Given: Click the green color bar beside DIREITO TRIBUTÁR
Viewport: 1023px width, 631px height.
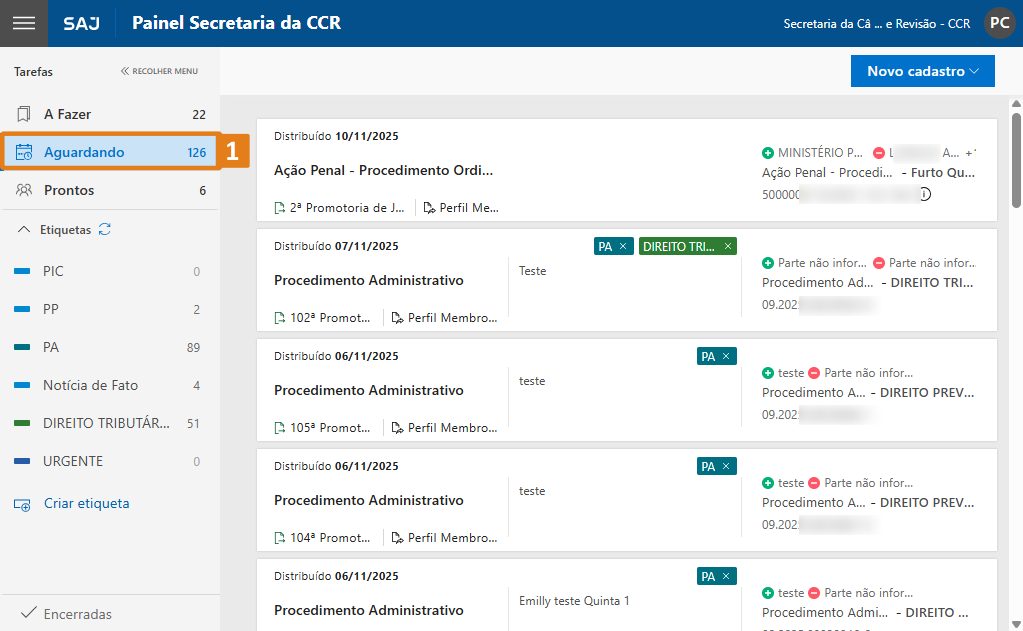Looking at the screenshot, I should pos(23,424).
